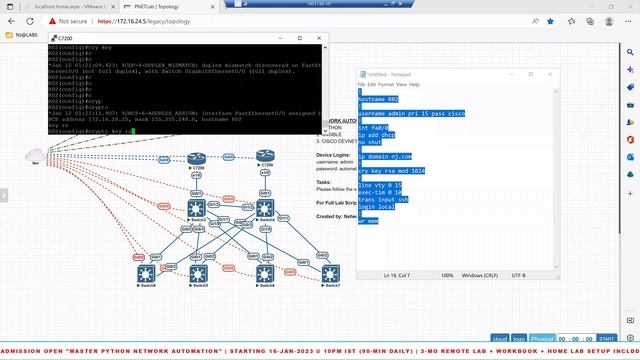Switch to the PNETLab Topology tab

click(169, 7)
